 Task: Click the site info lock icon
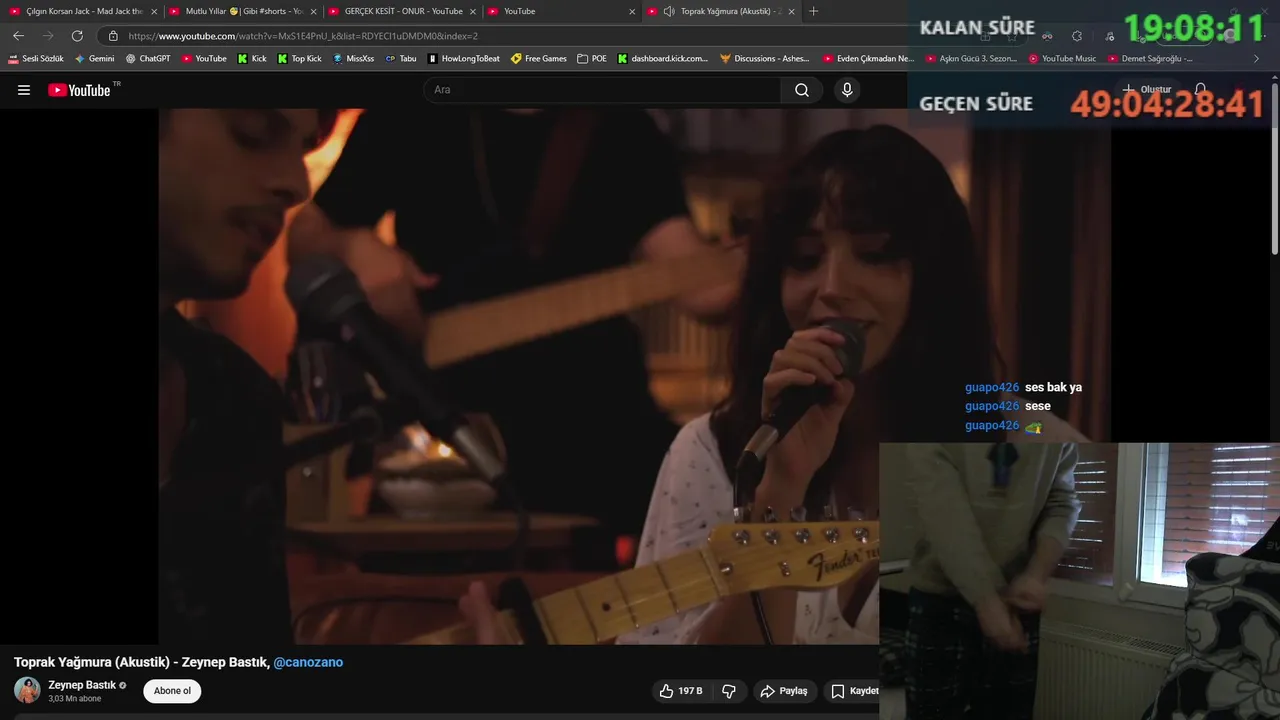pyautogui.click(x=113, y=36)
